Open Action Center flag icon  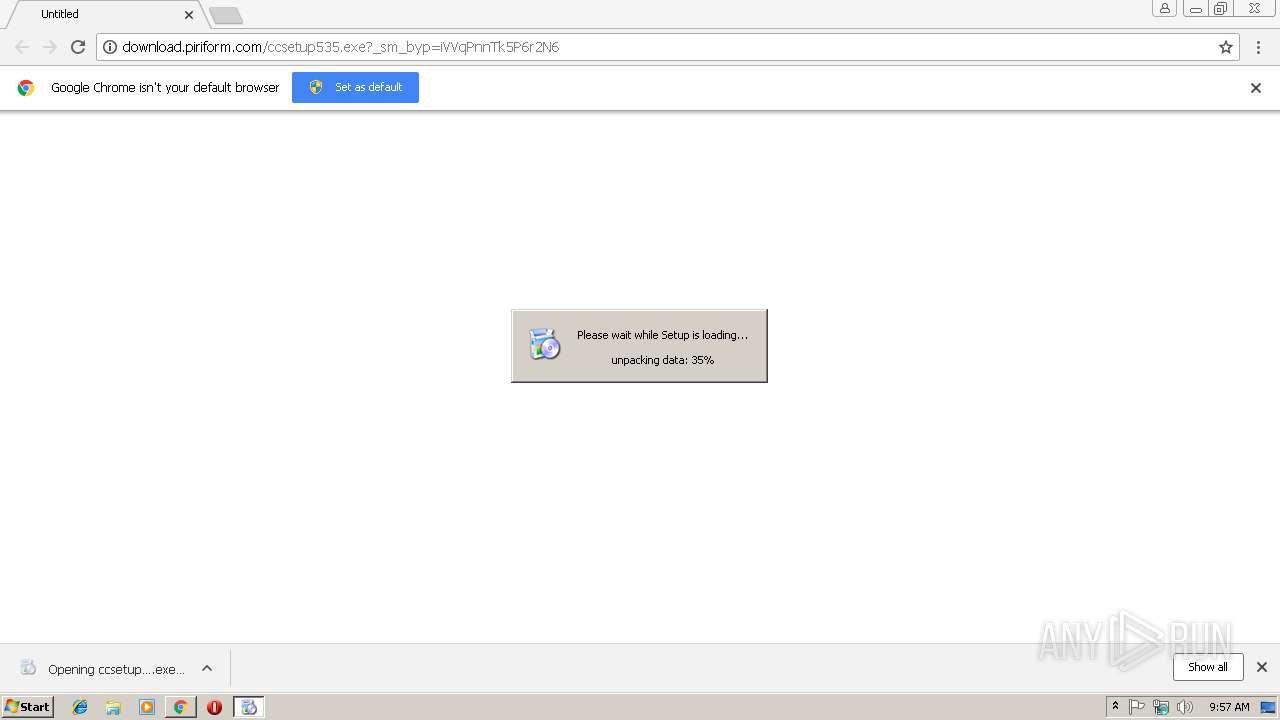point(1137,707)
